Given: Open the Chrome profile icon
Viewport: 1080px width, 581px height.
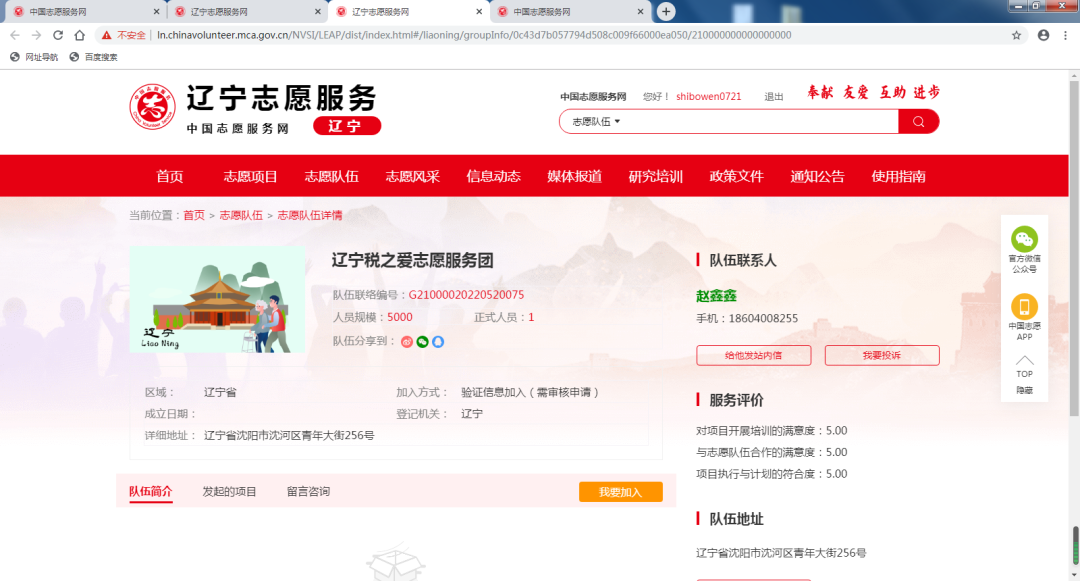Looking at the screenshot, I should pos(1043,35).
